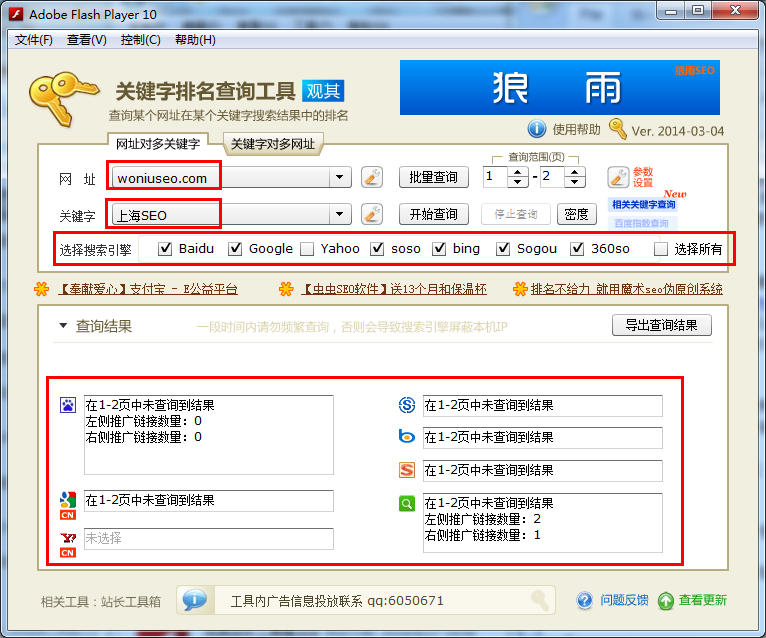Click the clear icon beside the keyword field

point(372,214)
